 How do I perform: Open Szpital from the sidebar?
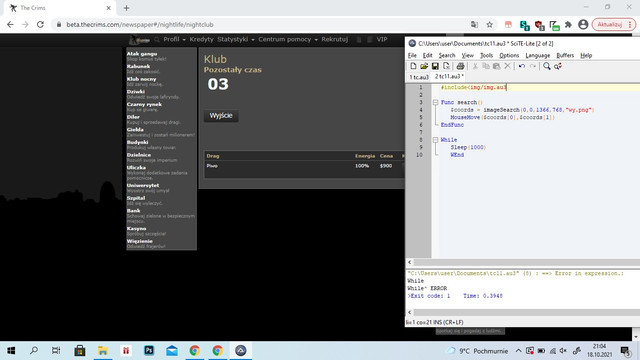136,198
